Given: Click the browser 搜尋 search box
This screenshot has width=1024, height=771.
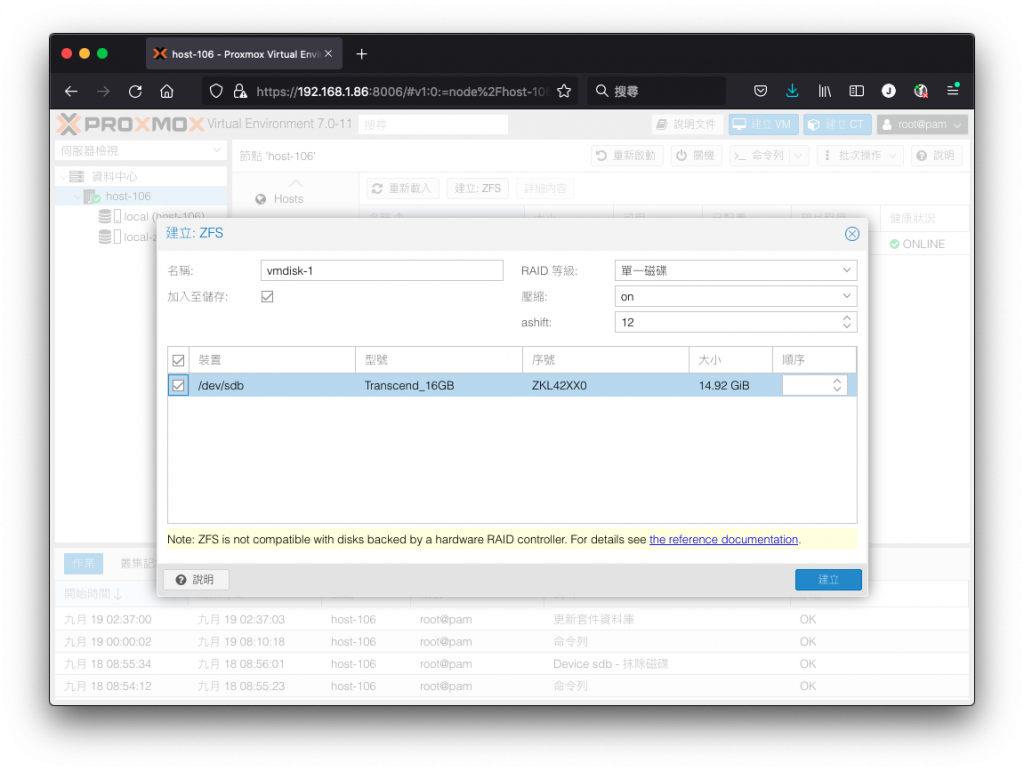Looking at the screenshot, I should point(656,91).
